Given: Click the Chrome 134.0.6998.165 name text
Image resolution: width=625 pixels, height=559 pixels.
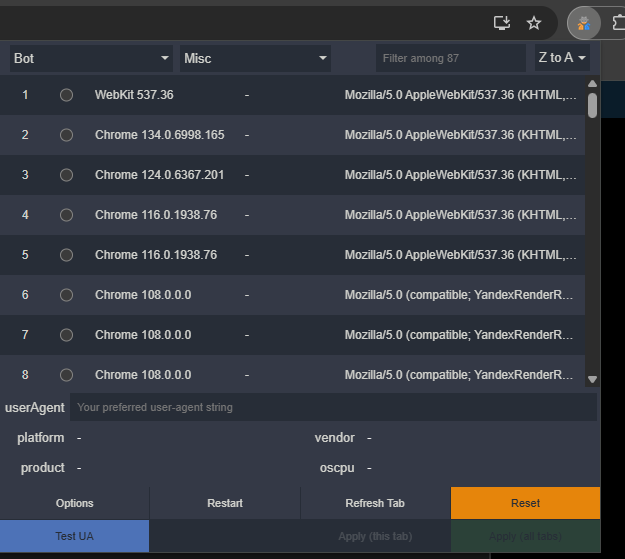Looking at the screenshot, I should [x=159, y=135].
